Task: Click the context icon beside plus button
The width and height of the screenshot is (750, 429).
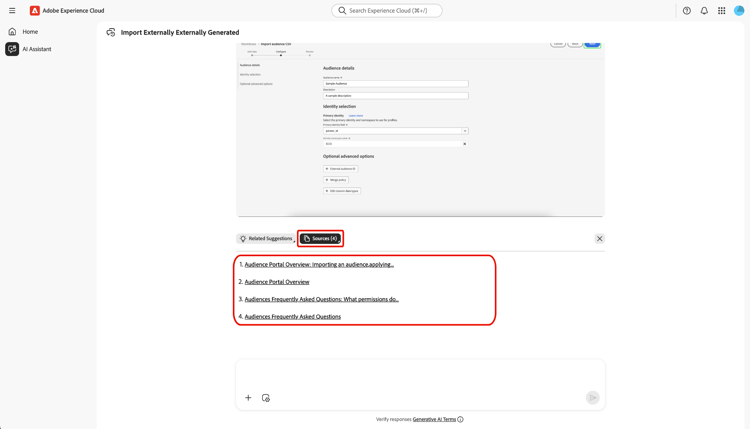Action: (x=266, y=397)
